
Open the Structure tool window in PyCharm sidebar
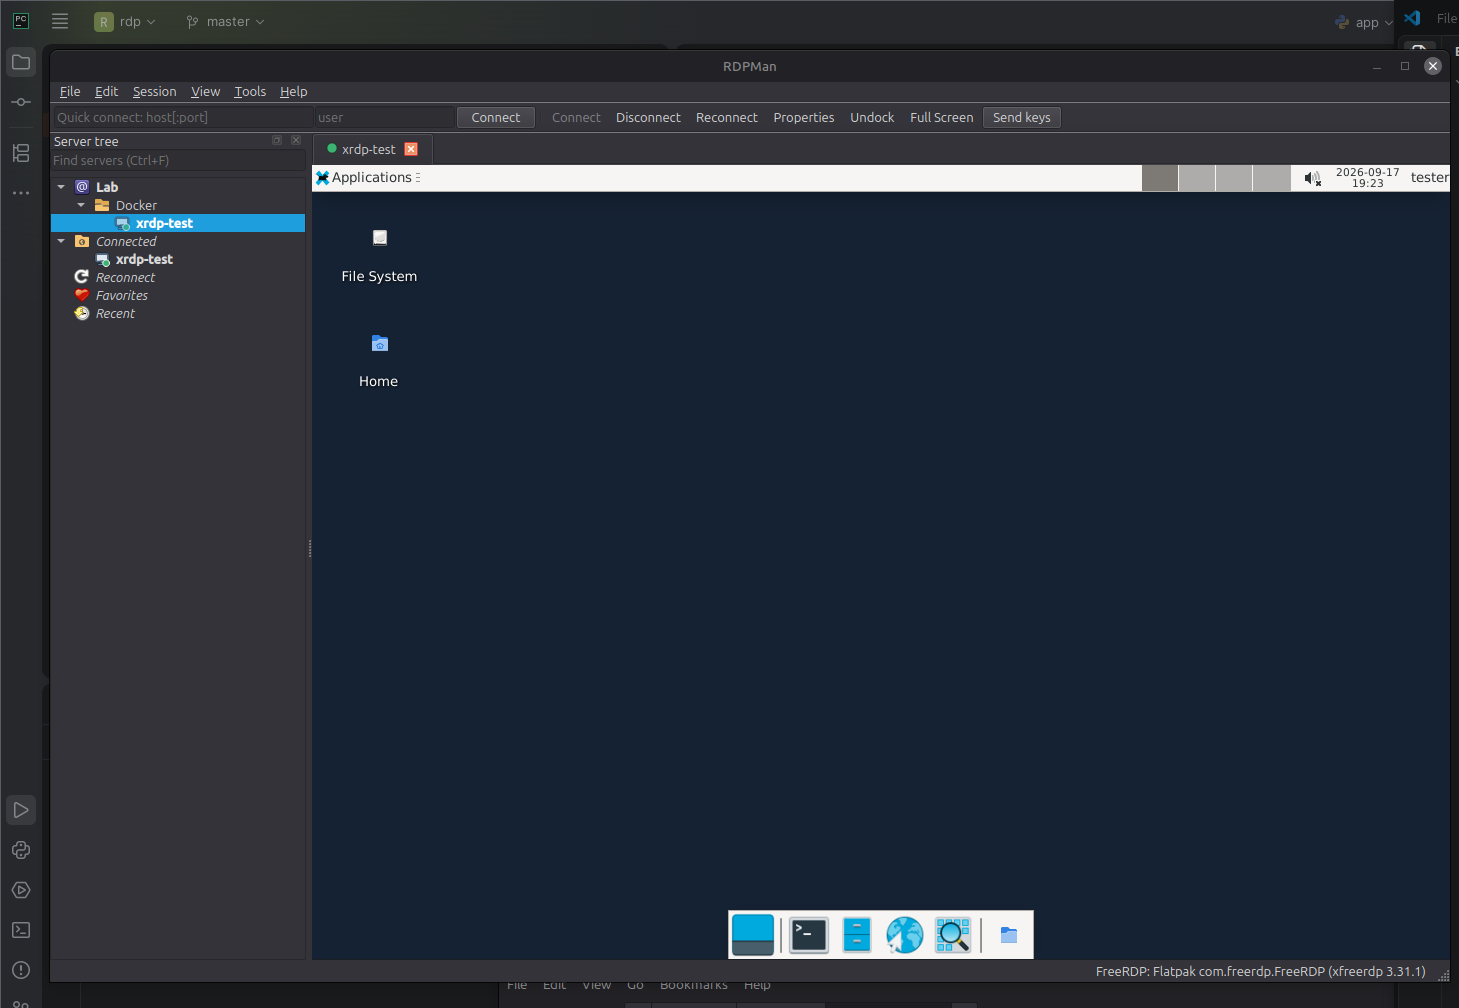coord(21,153)
